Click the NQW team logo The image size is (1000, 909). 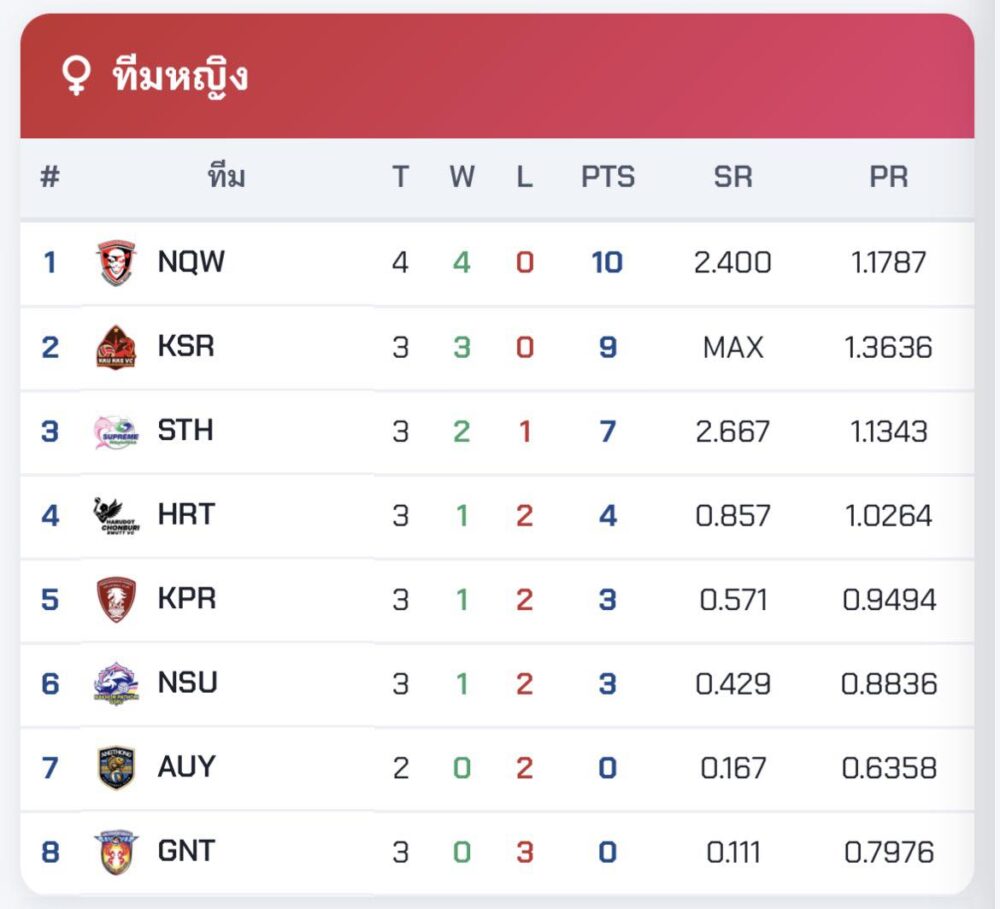coord(117,263)
